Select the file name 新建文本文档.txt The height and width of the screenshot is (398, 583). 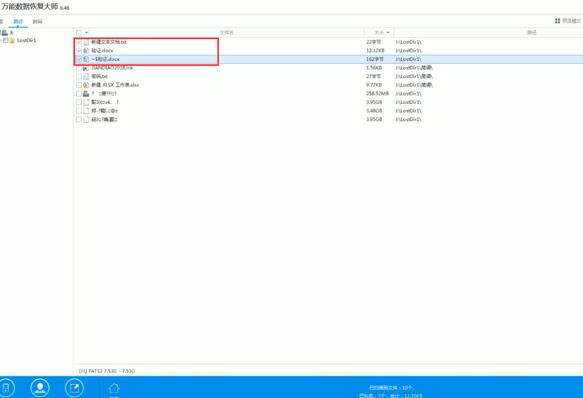click(109, 42)
